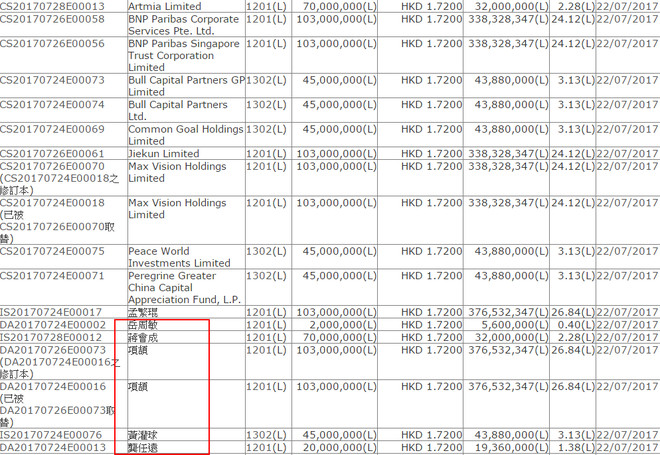Click 24.12(L) in CS20170726E00056 row
The image size is (660, 455).
(x=573, y=43)
